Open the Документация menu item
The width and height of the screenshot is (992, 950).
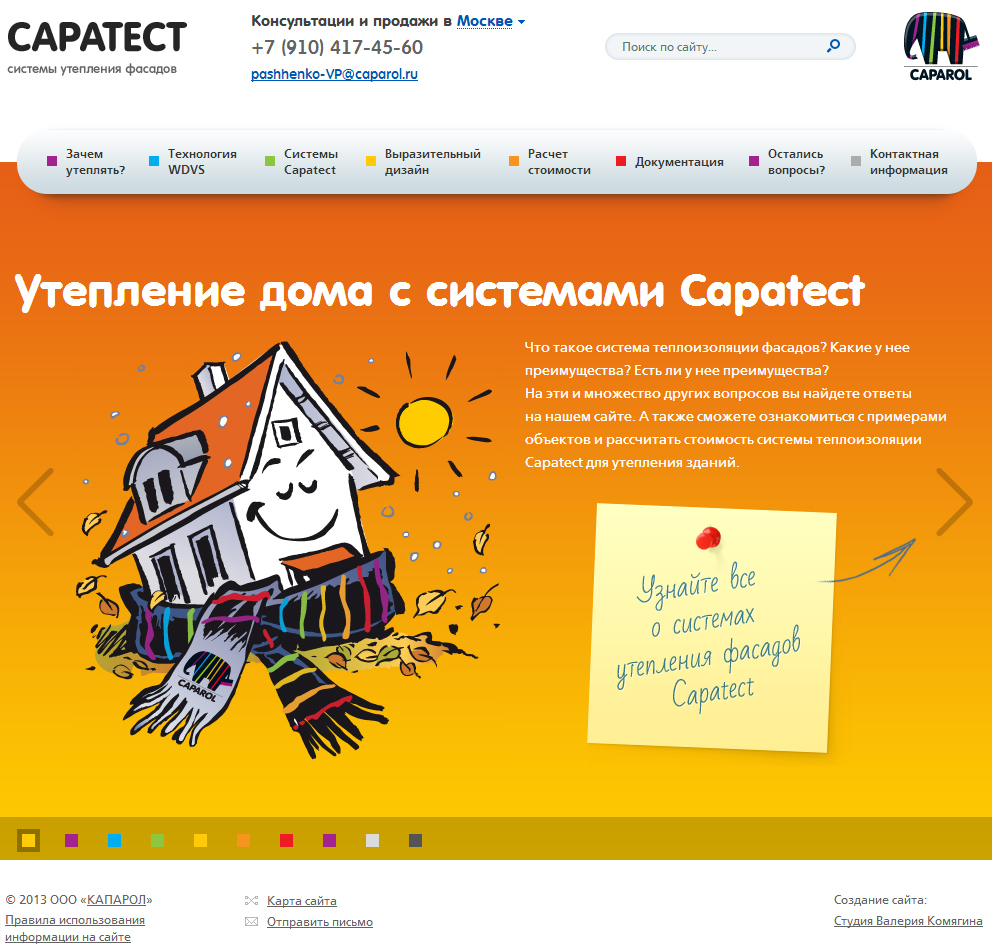click(x=669, y=162)
